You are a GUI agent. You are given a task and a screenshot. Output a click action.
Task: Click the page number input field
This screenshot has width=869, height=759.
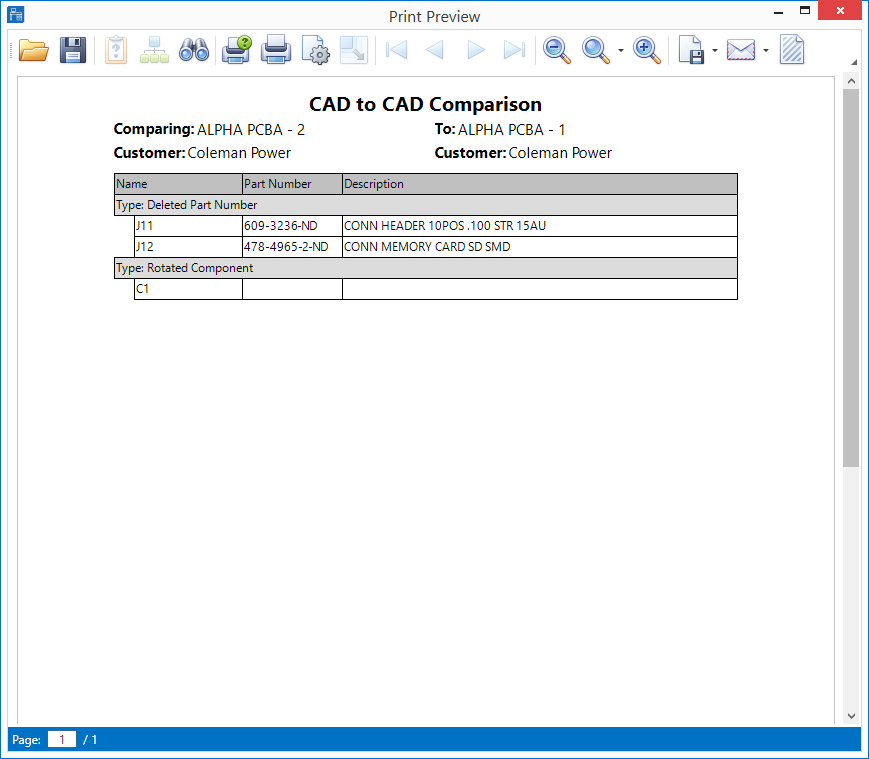pos(62,740)
